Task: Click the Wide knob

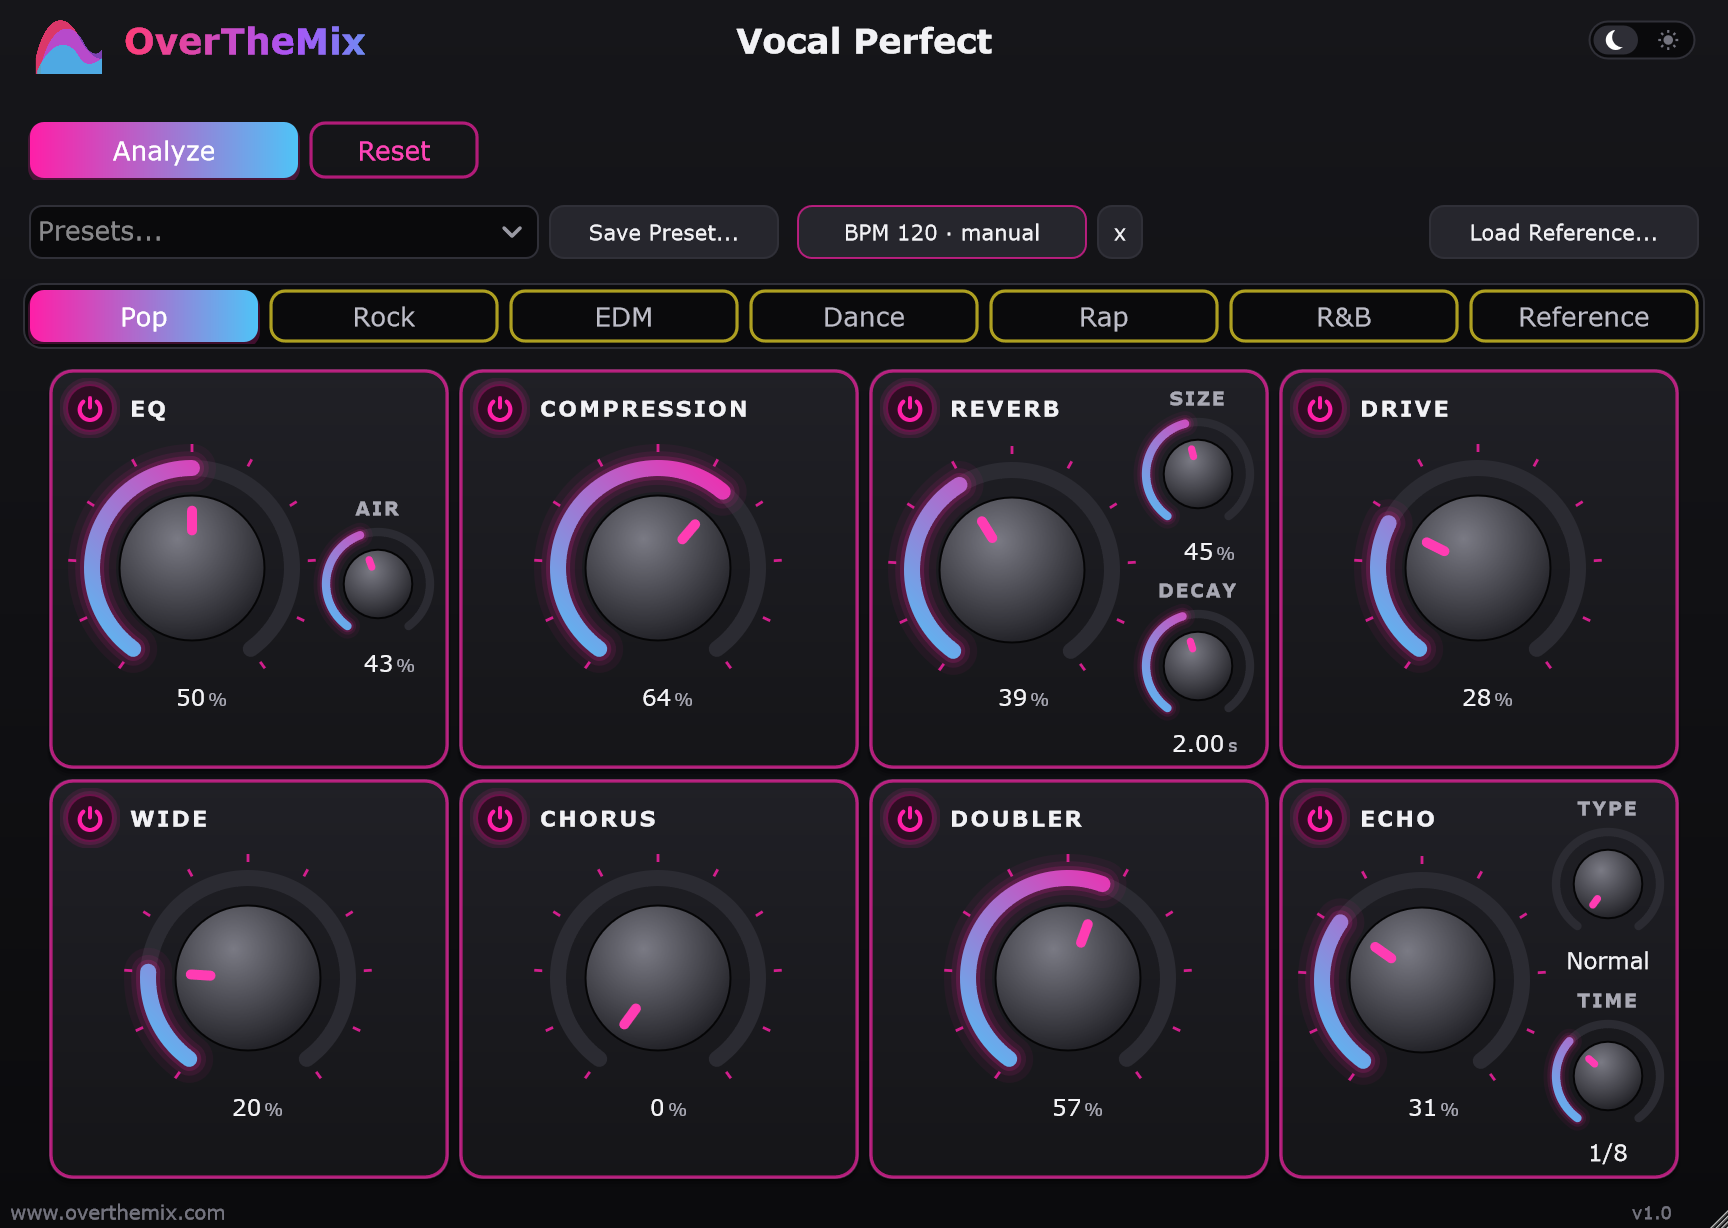Action: click(x=248, y=978)
